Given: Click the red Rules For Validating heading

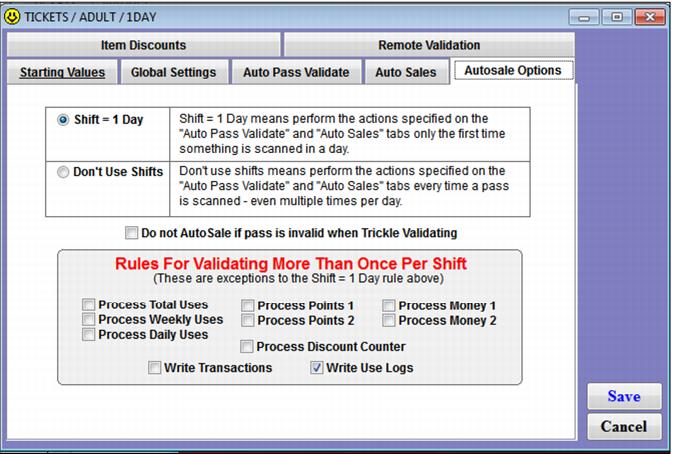Looking at the screenshot, I should click(291, 263).
